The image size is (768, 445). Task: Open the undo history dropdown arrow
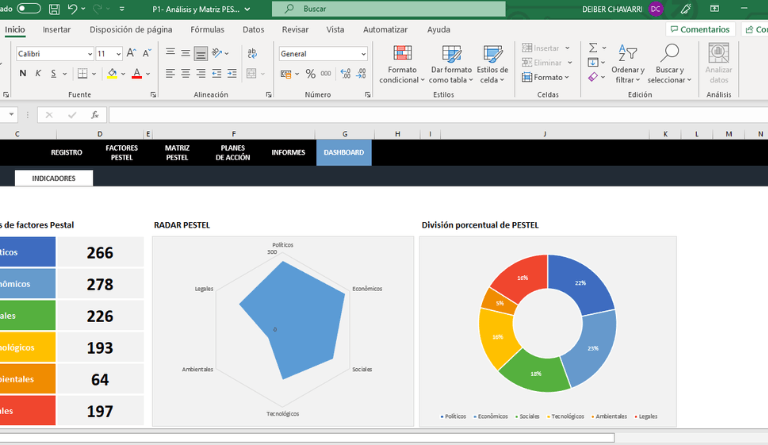coord(83,9)
